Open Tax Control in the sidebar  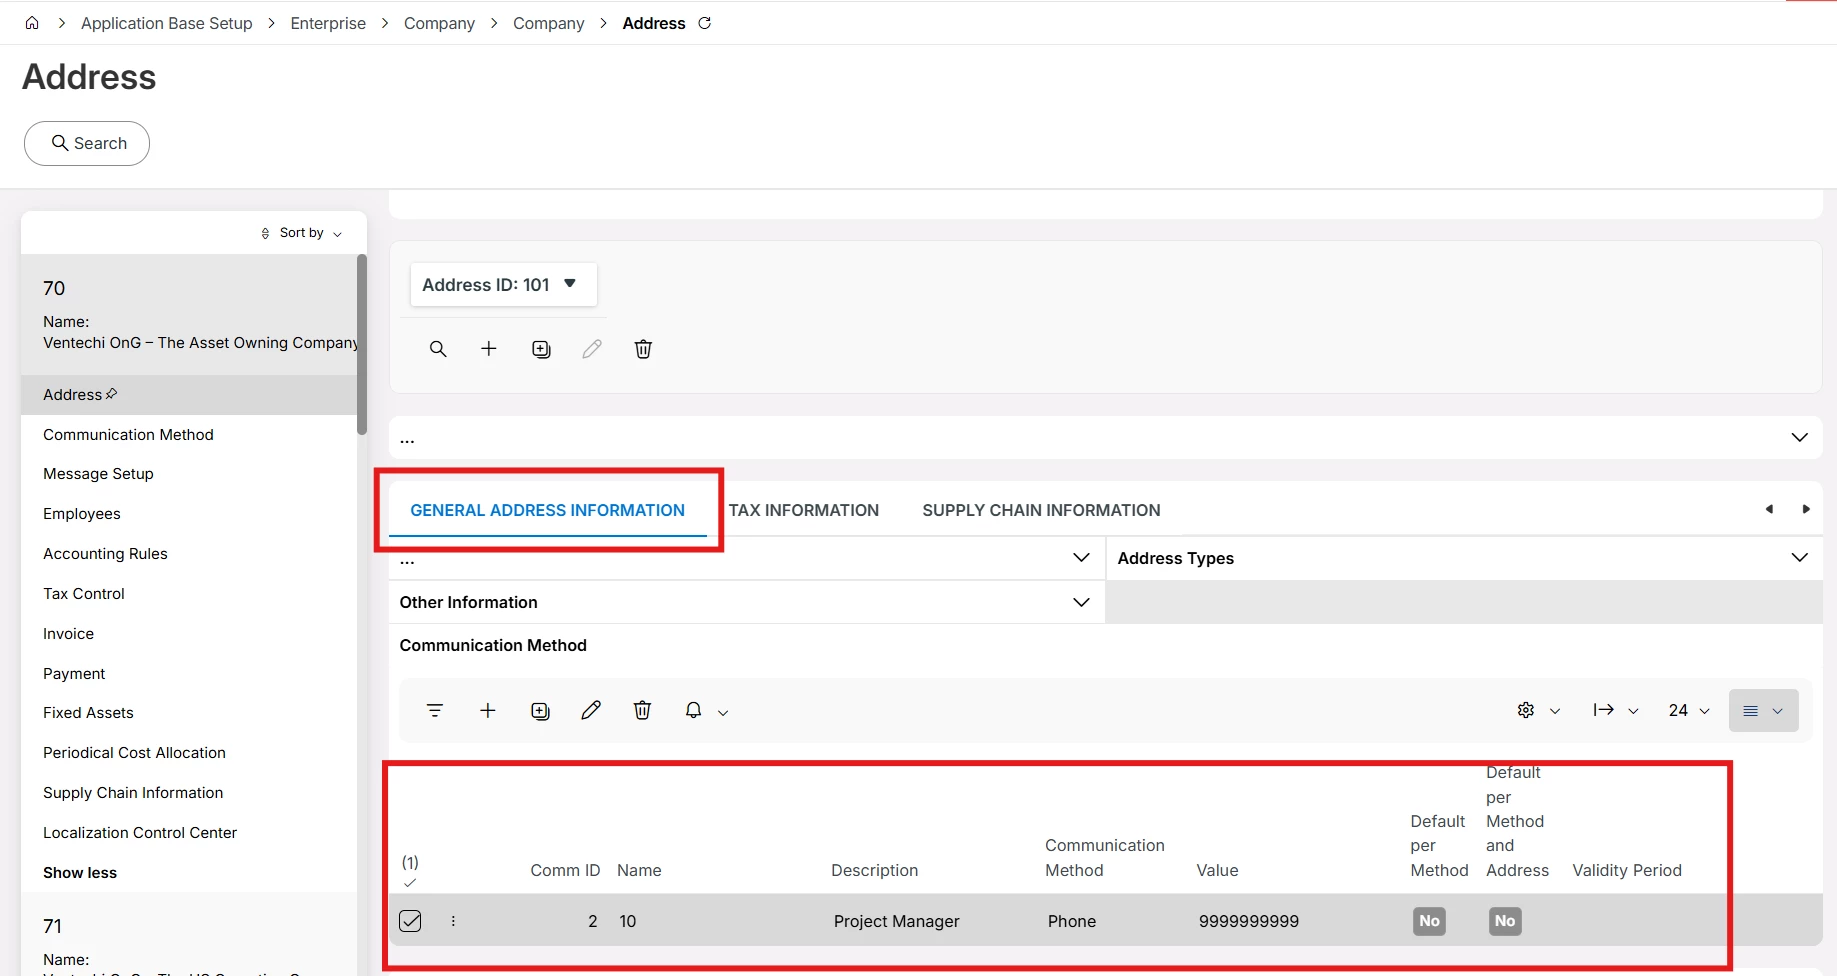tap(84, 594)
